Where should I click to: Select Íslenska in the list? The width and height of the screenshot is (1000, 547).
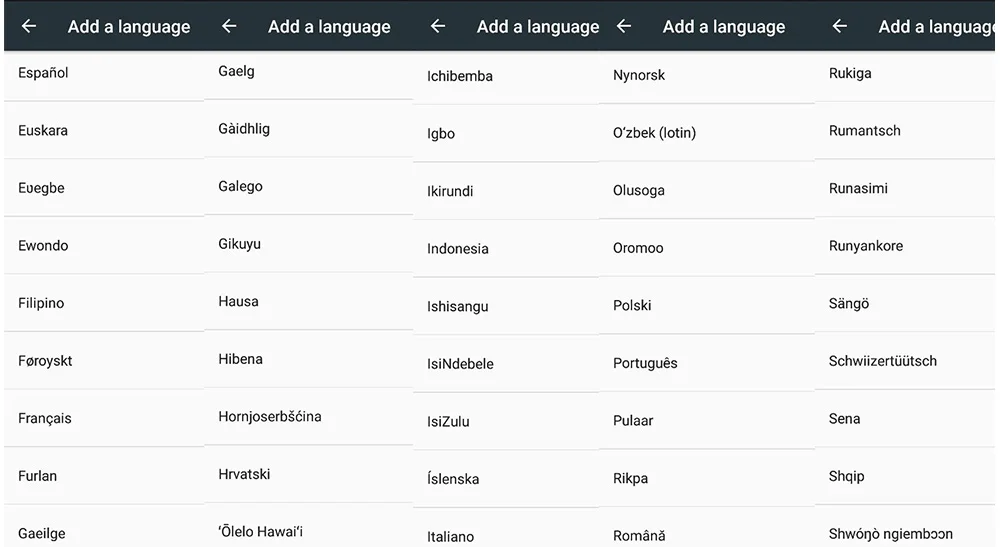(x=453, y=479)
